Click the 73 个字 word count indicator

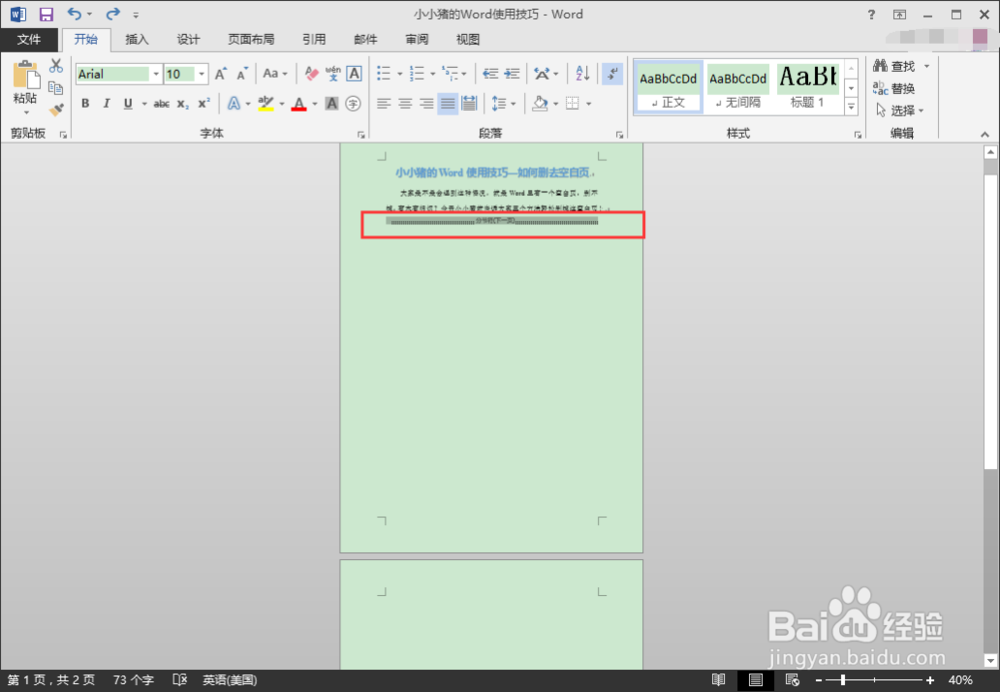[132, 680]
